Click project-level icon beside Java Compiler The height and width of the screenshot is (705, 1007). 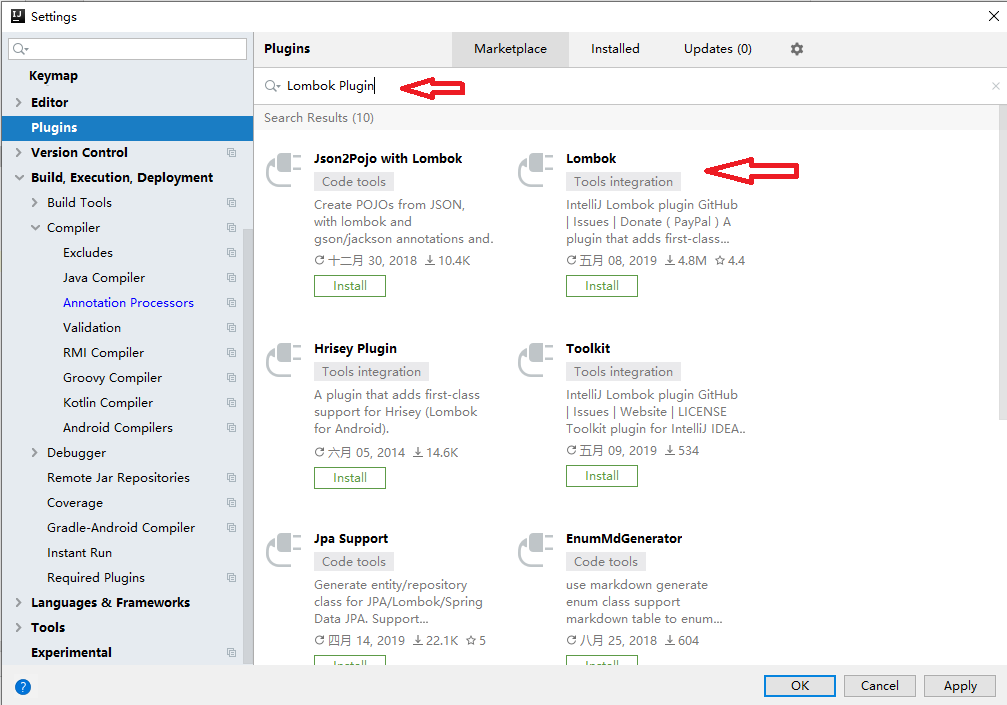[231, 278]
